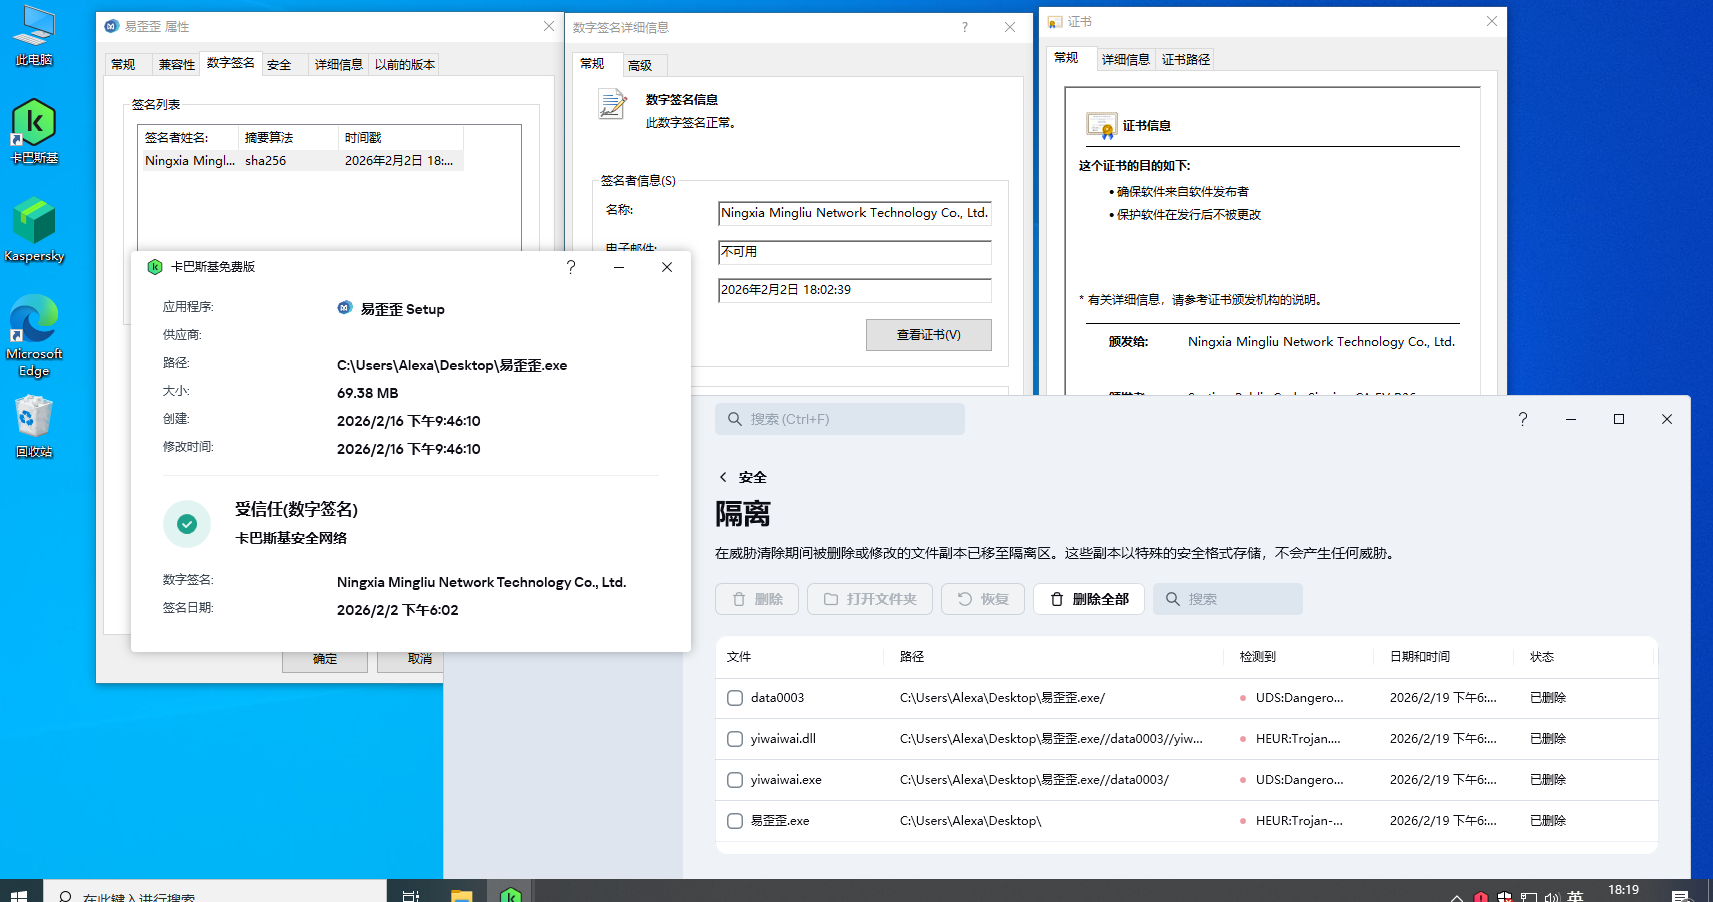Open the 以前的版本 tab
1713x902 pixels.
click(405, 64)
